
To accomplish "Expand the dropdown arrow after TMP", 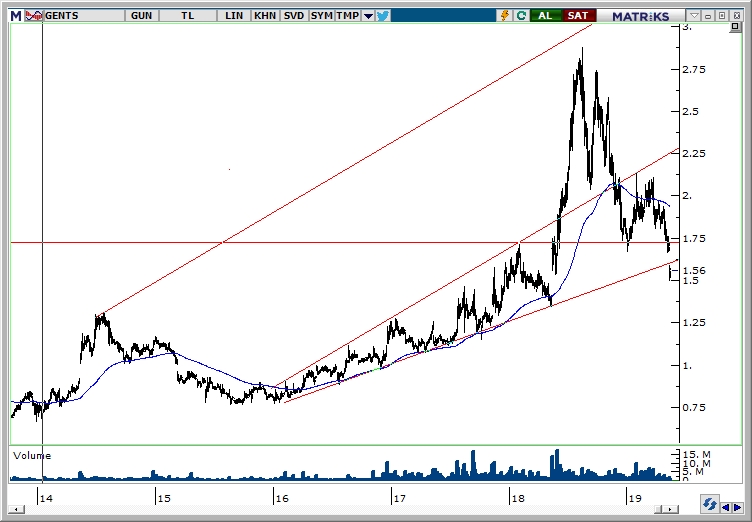I will tap(368, 16).
